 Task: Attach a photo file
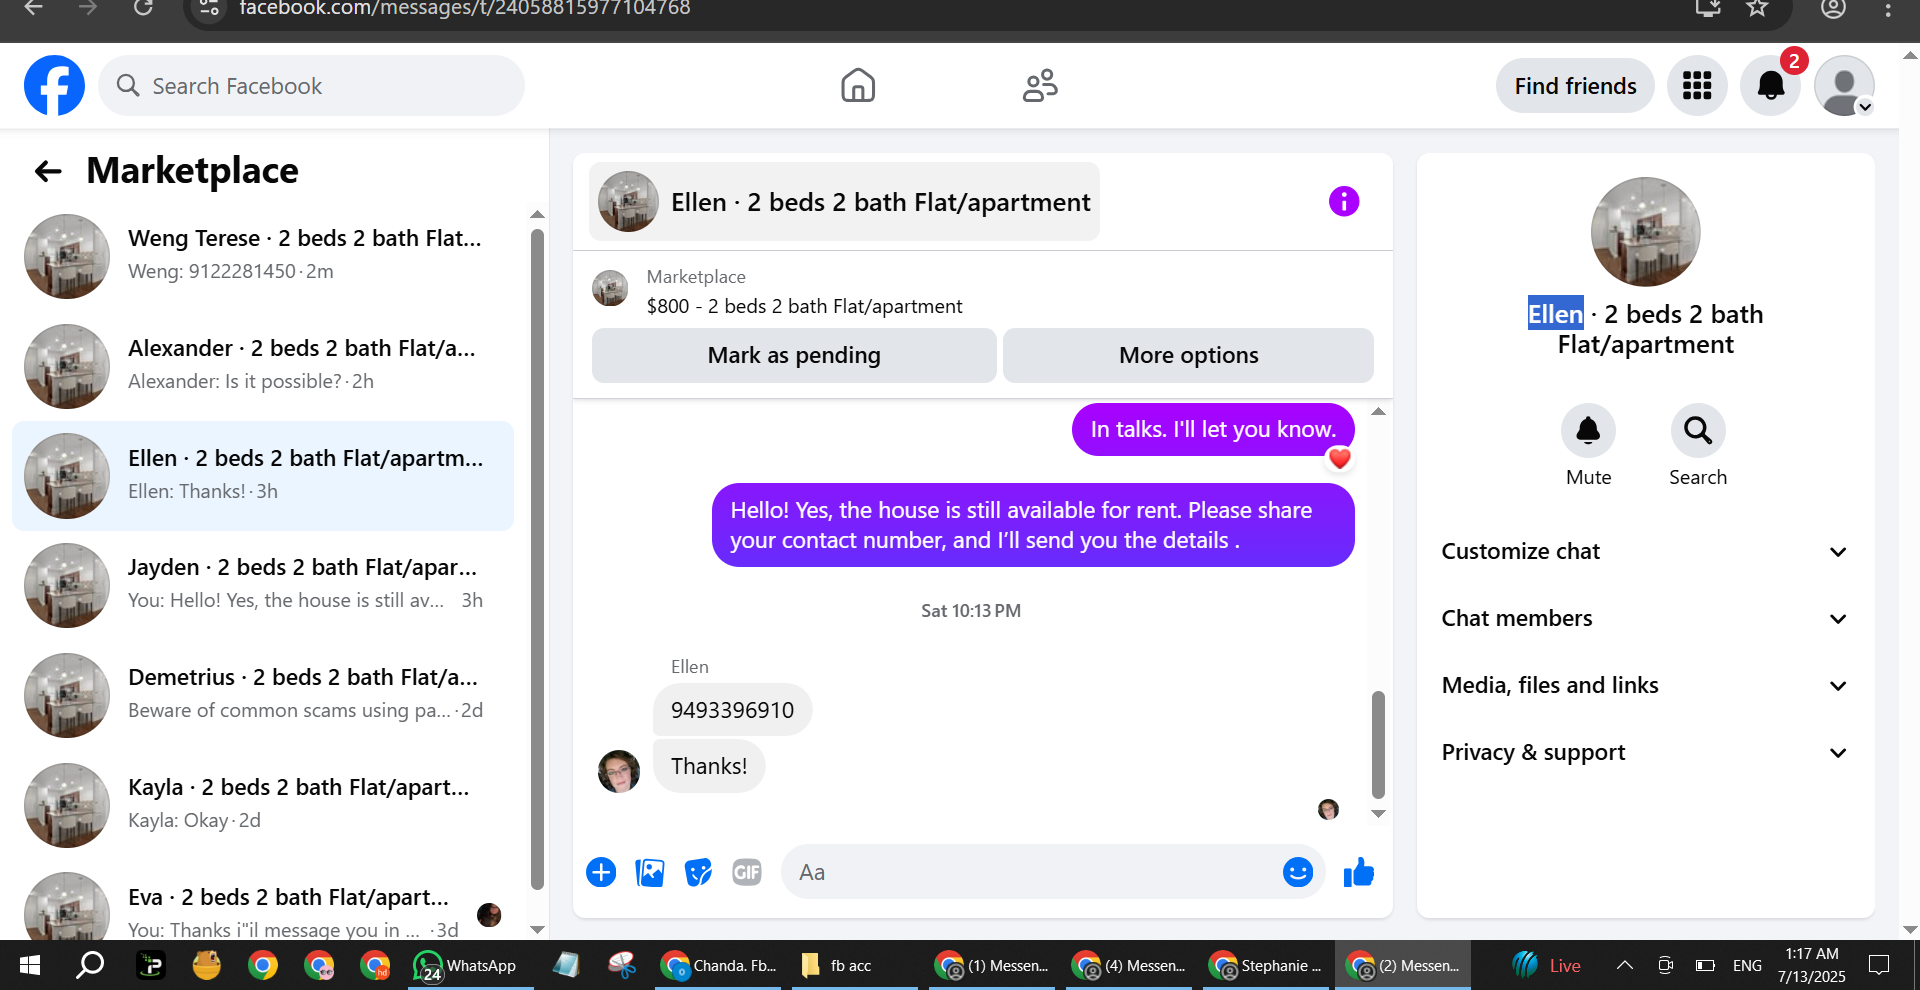650,872
